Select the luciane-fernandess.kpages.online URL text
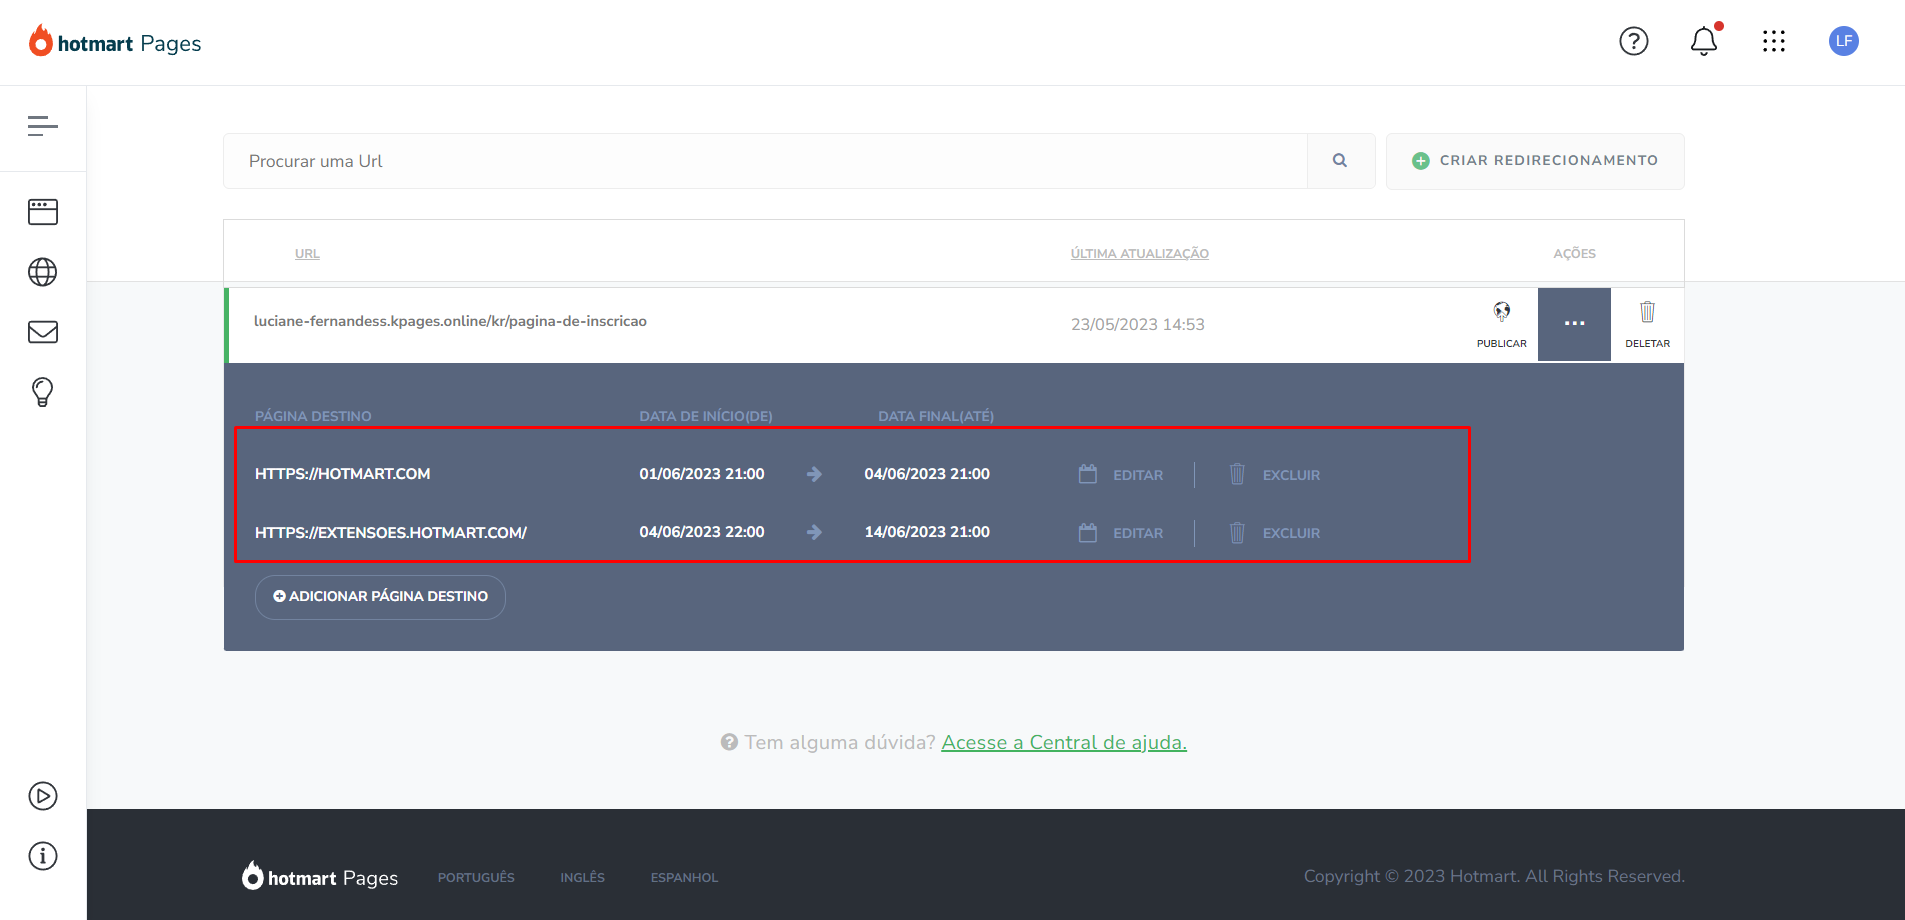 point(450,321)
